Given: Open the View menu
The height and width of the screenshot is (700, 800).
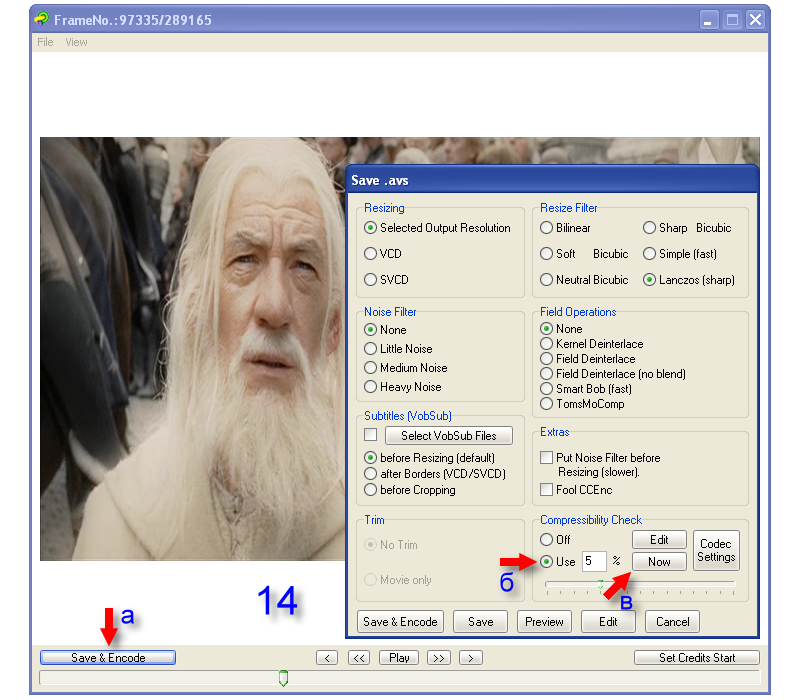Looking at the screenshot, I should (76, 42).
